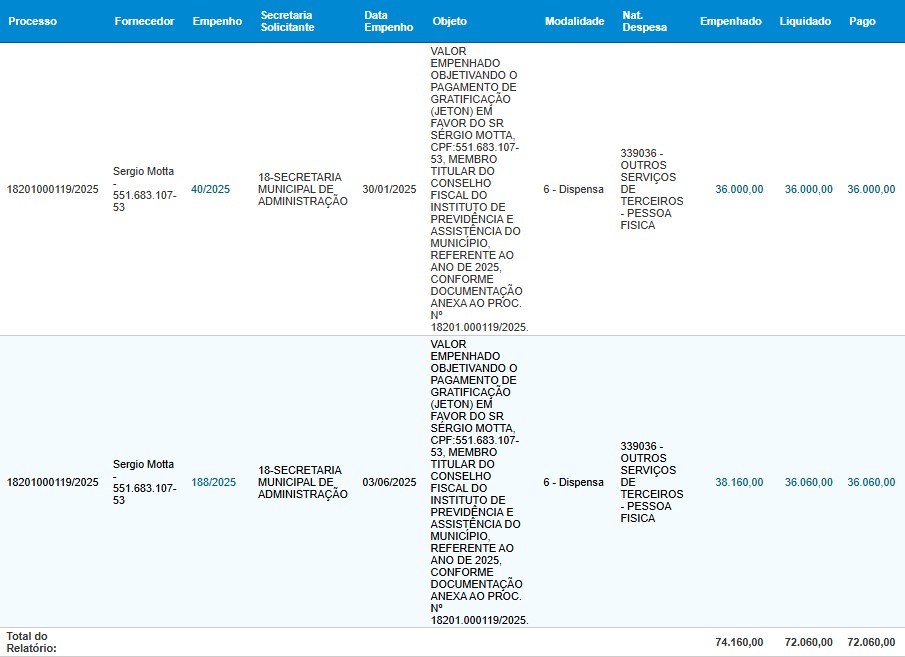Screen dimensions: 905x657
Task: Click the Data Empenho column header
Action: click(x=389, y=21)
